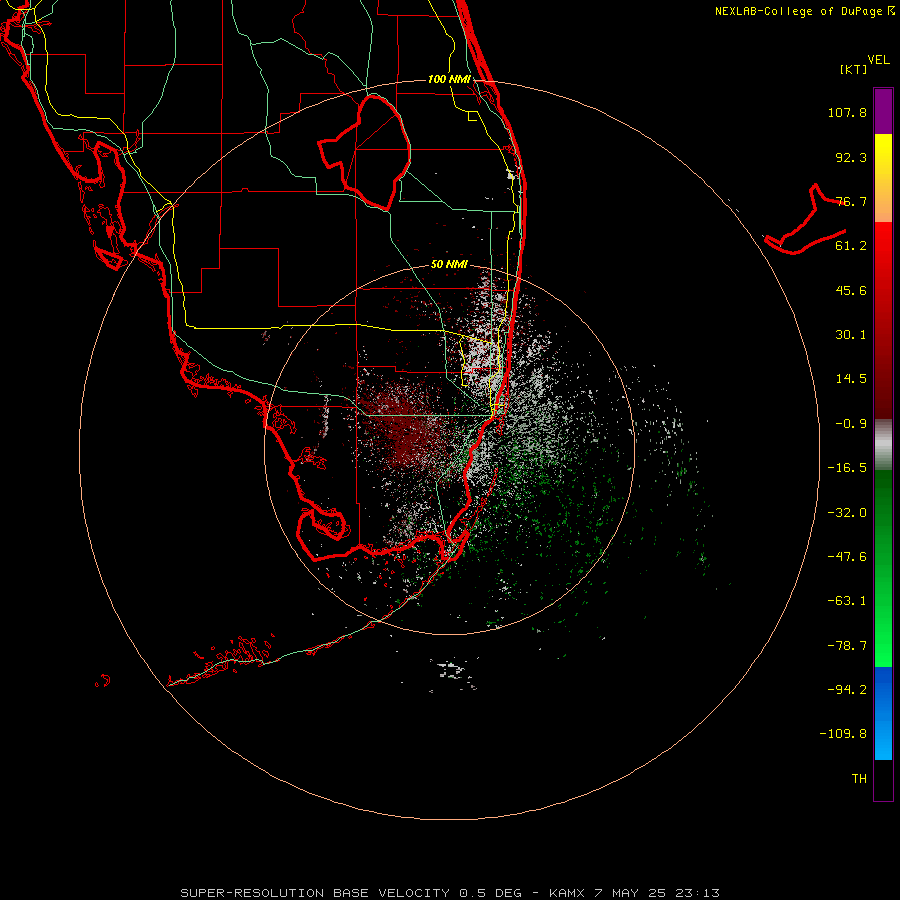Image resolution: width=900 pixels, height=900 pixels.
Task: Select the -0.9 velocity scale value
Action: tap(851, 424)
